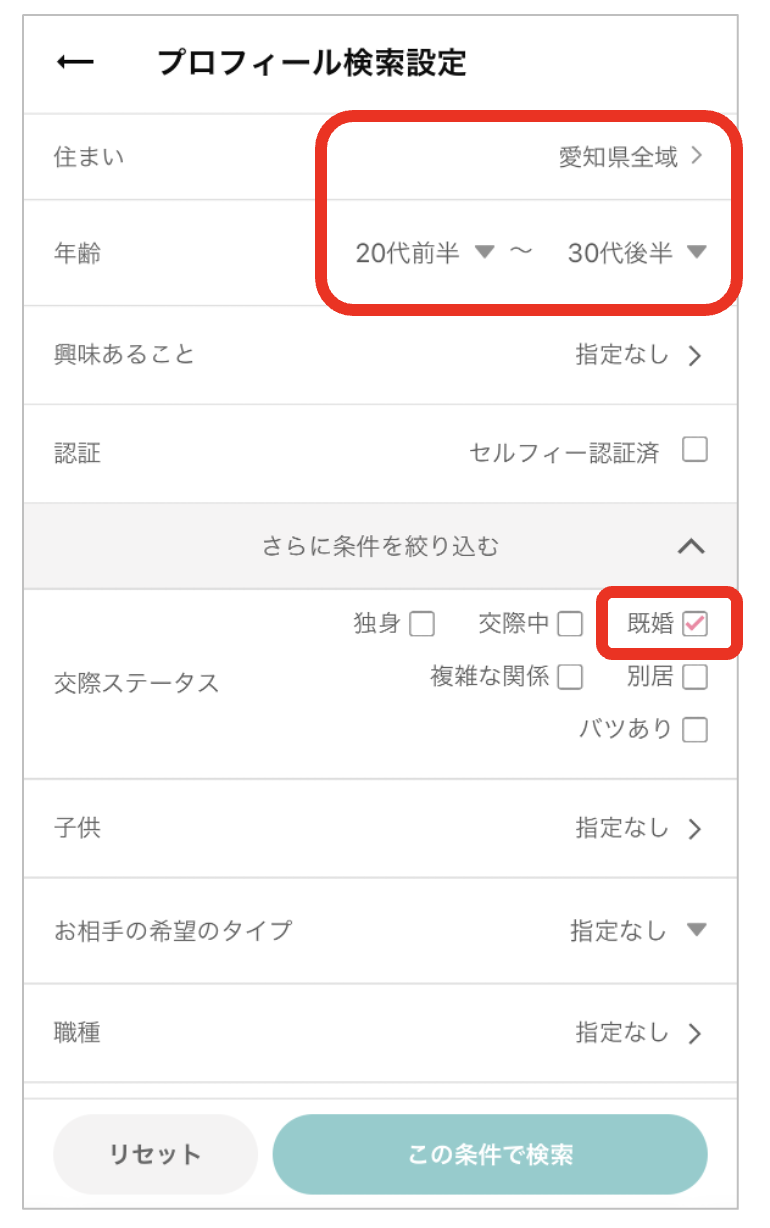Screen dimensions: 770x1228
Task: Select the 別居 checkbox
Action: (695, 677)
